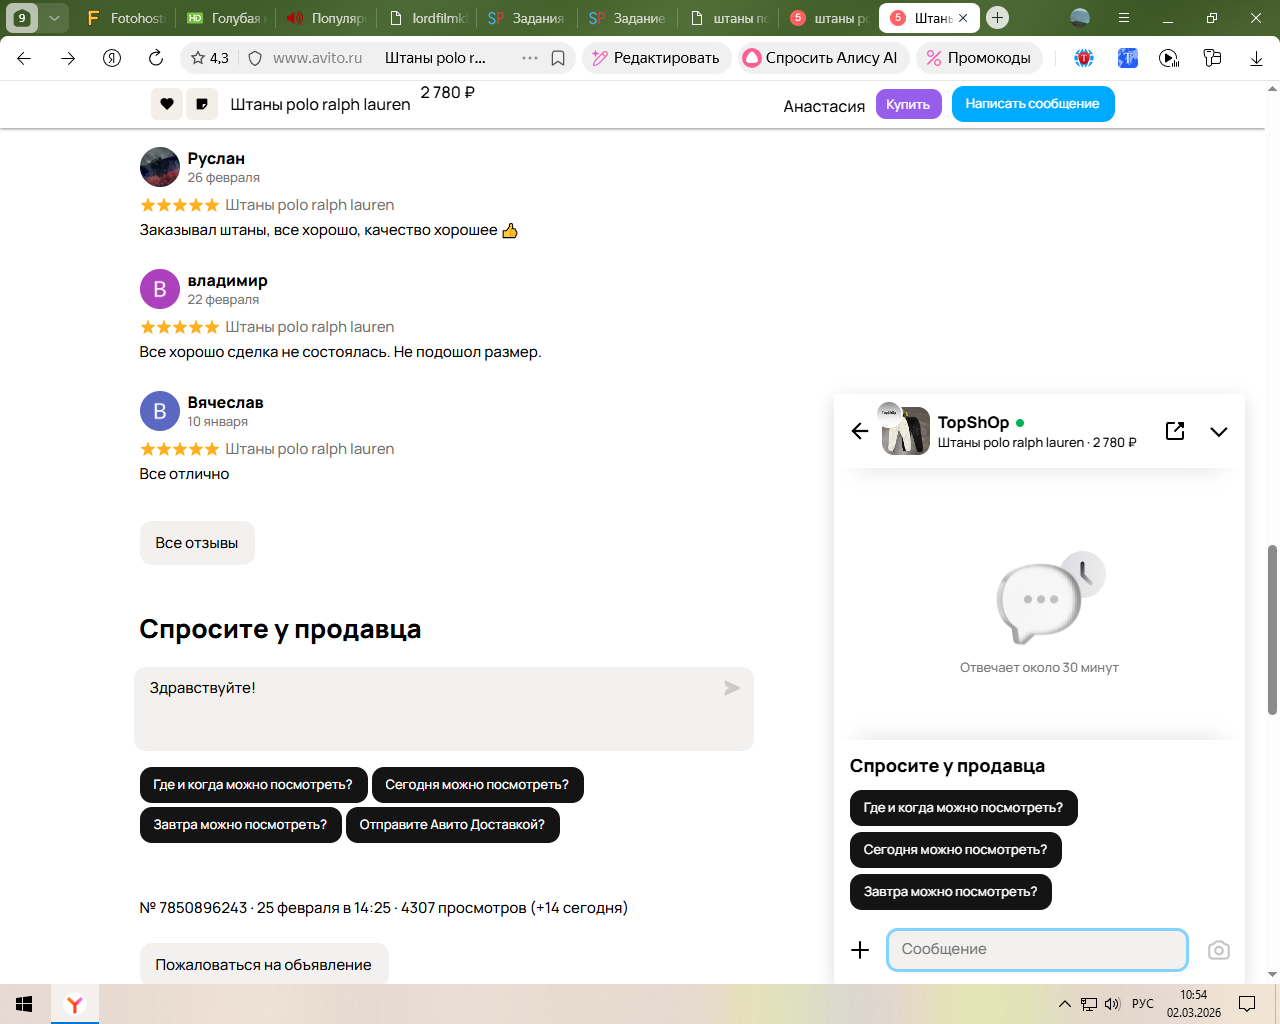Screen dimensions: 1280x1024
Task: Click the media playback extension icon
Action: point(1169,58)
